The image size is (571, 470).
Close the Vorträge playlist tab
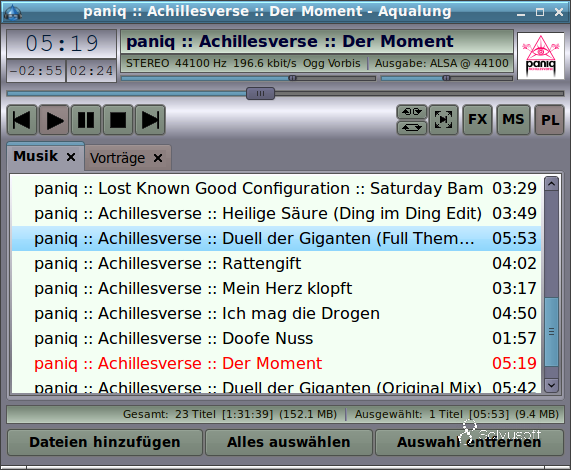[158, 158]
